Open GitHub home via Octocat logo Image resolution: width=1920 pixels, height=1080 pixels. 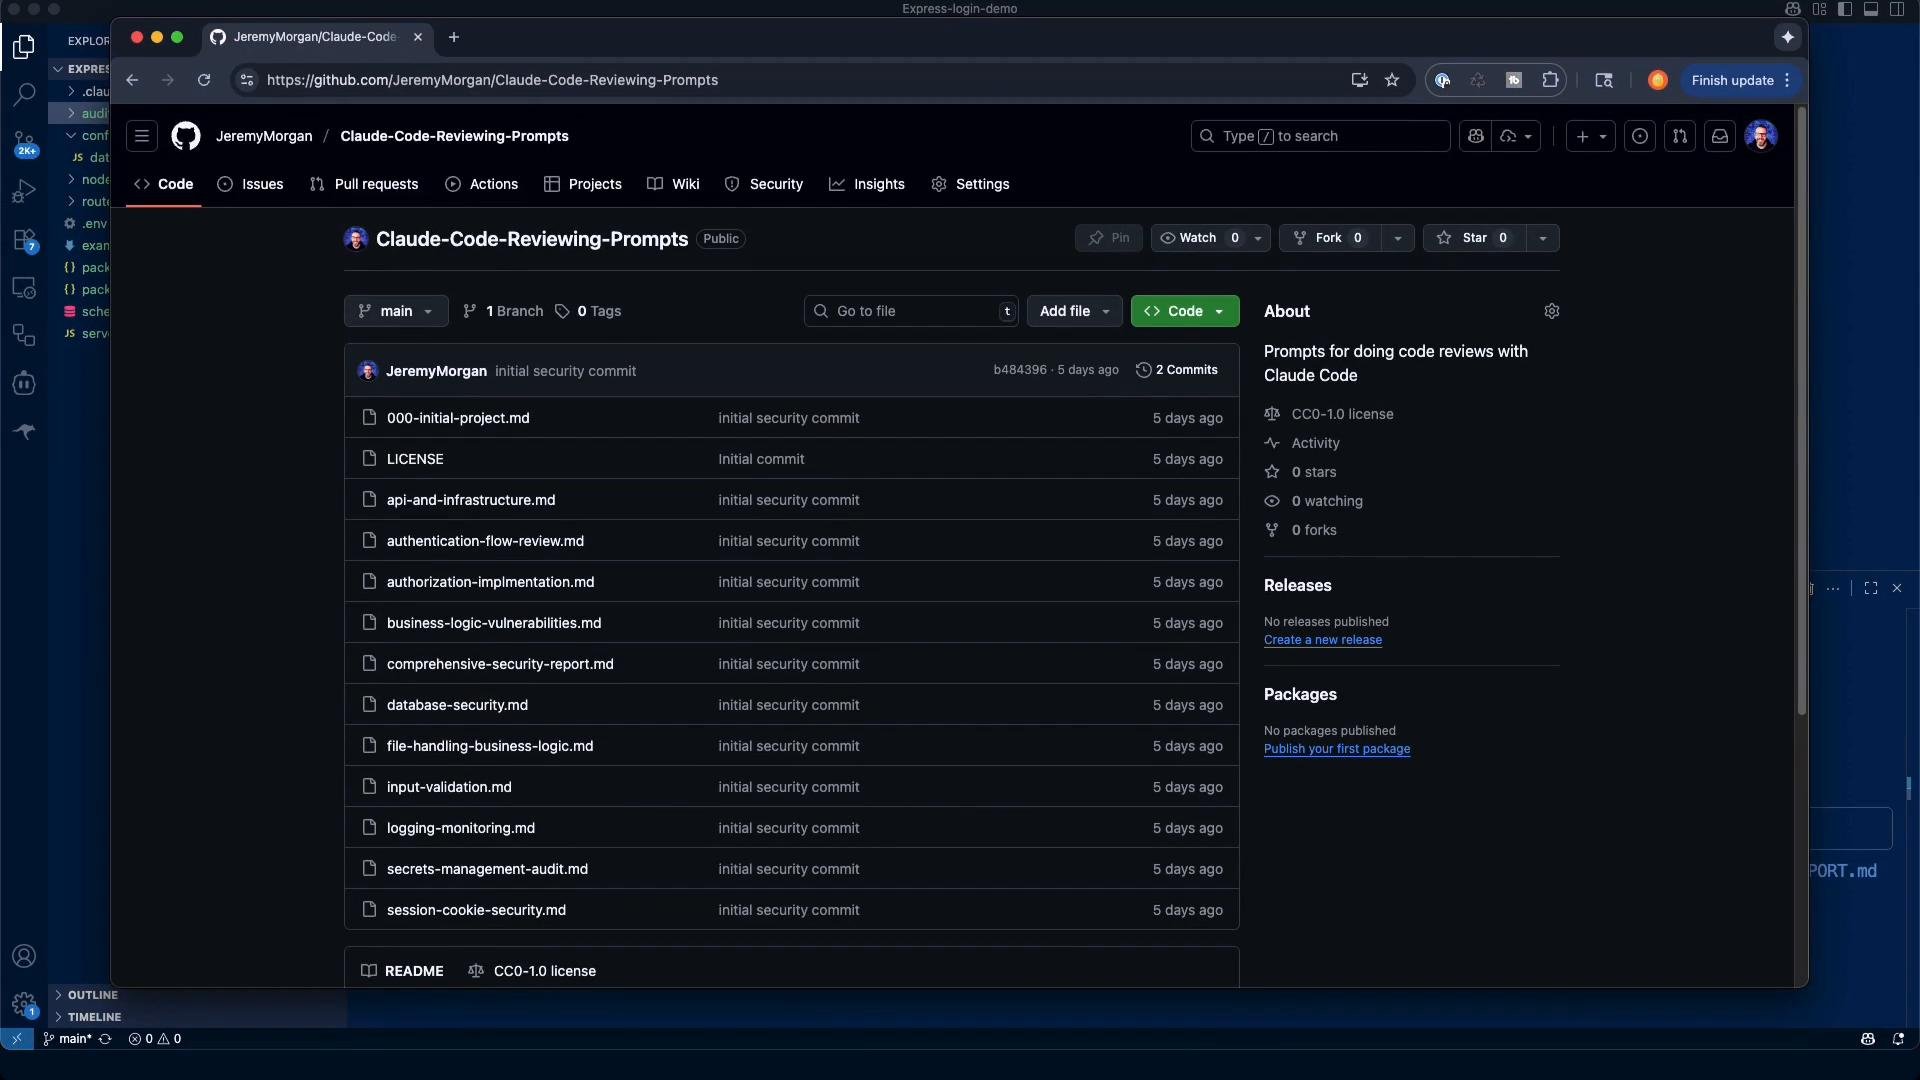click(186, 136)
